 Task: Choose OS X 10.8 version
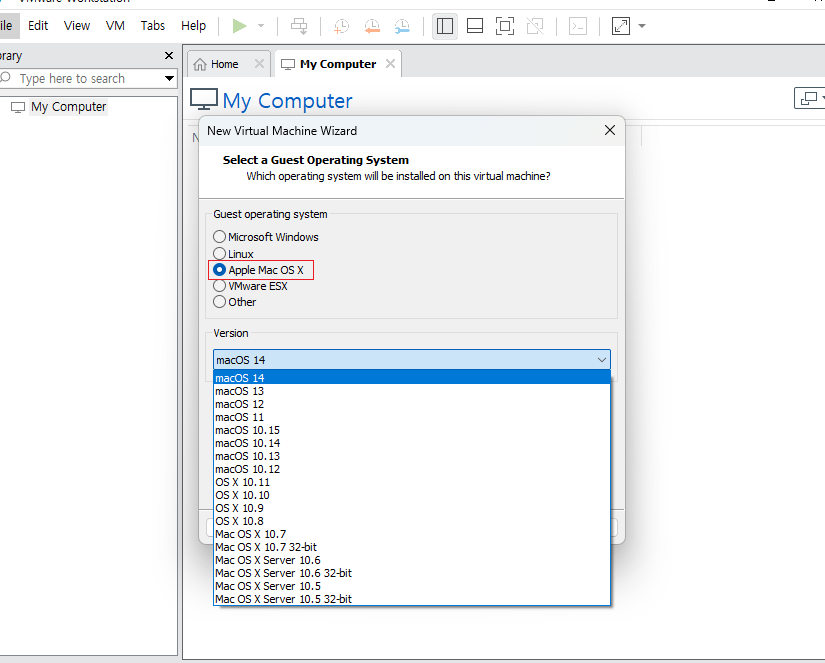click(x=411, y=521)
